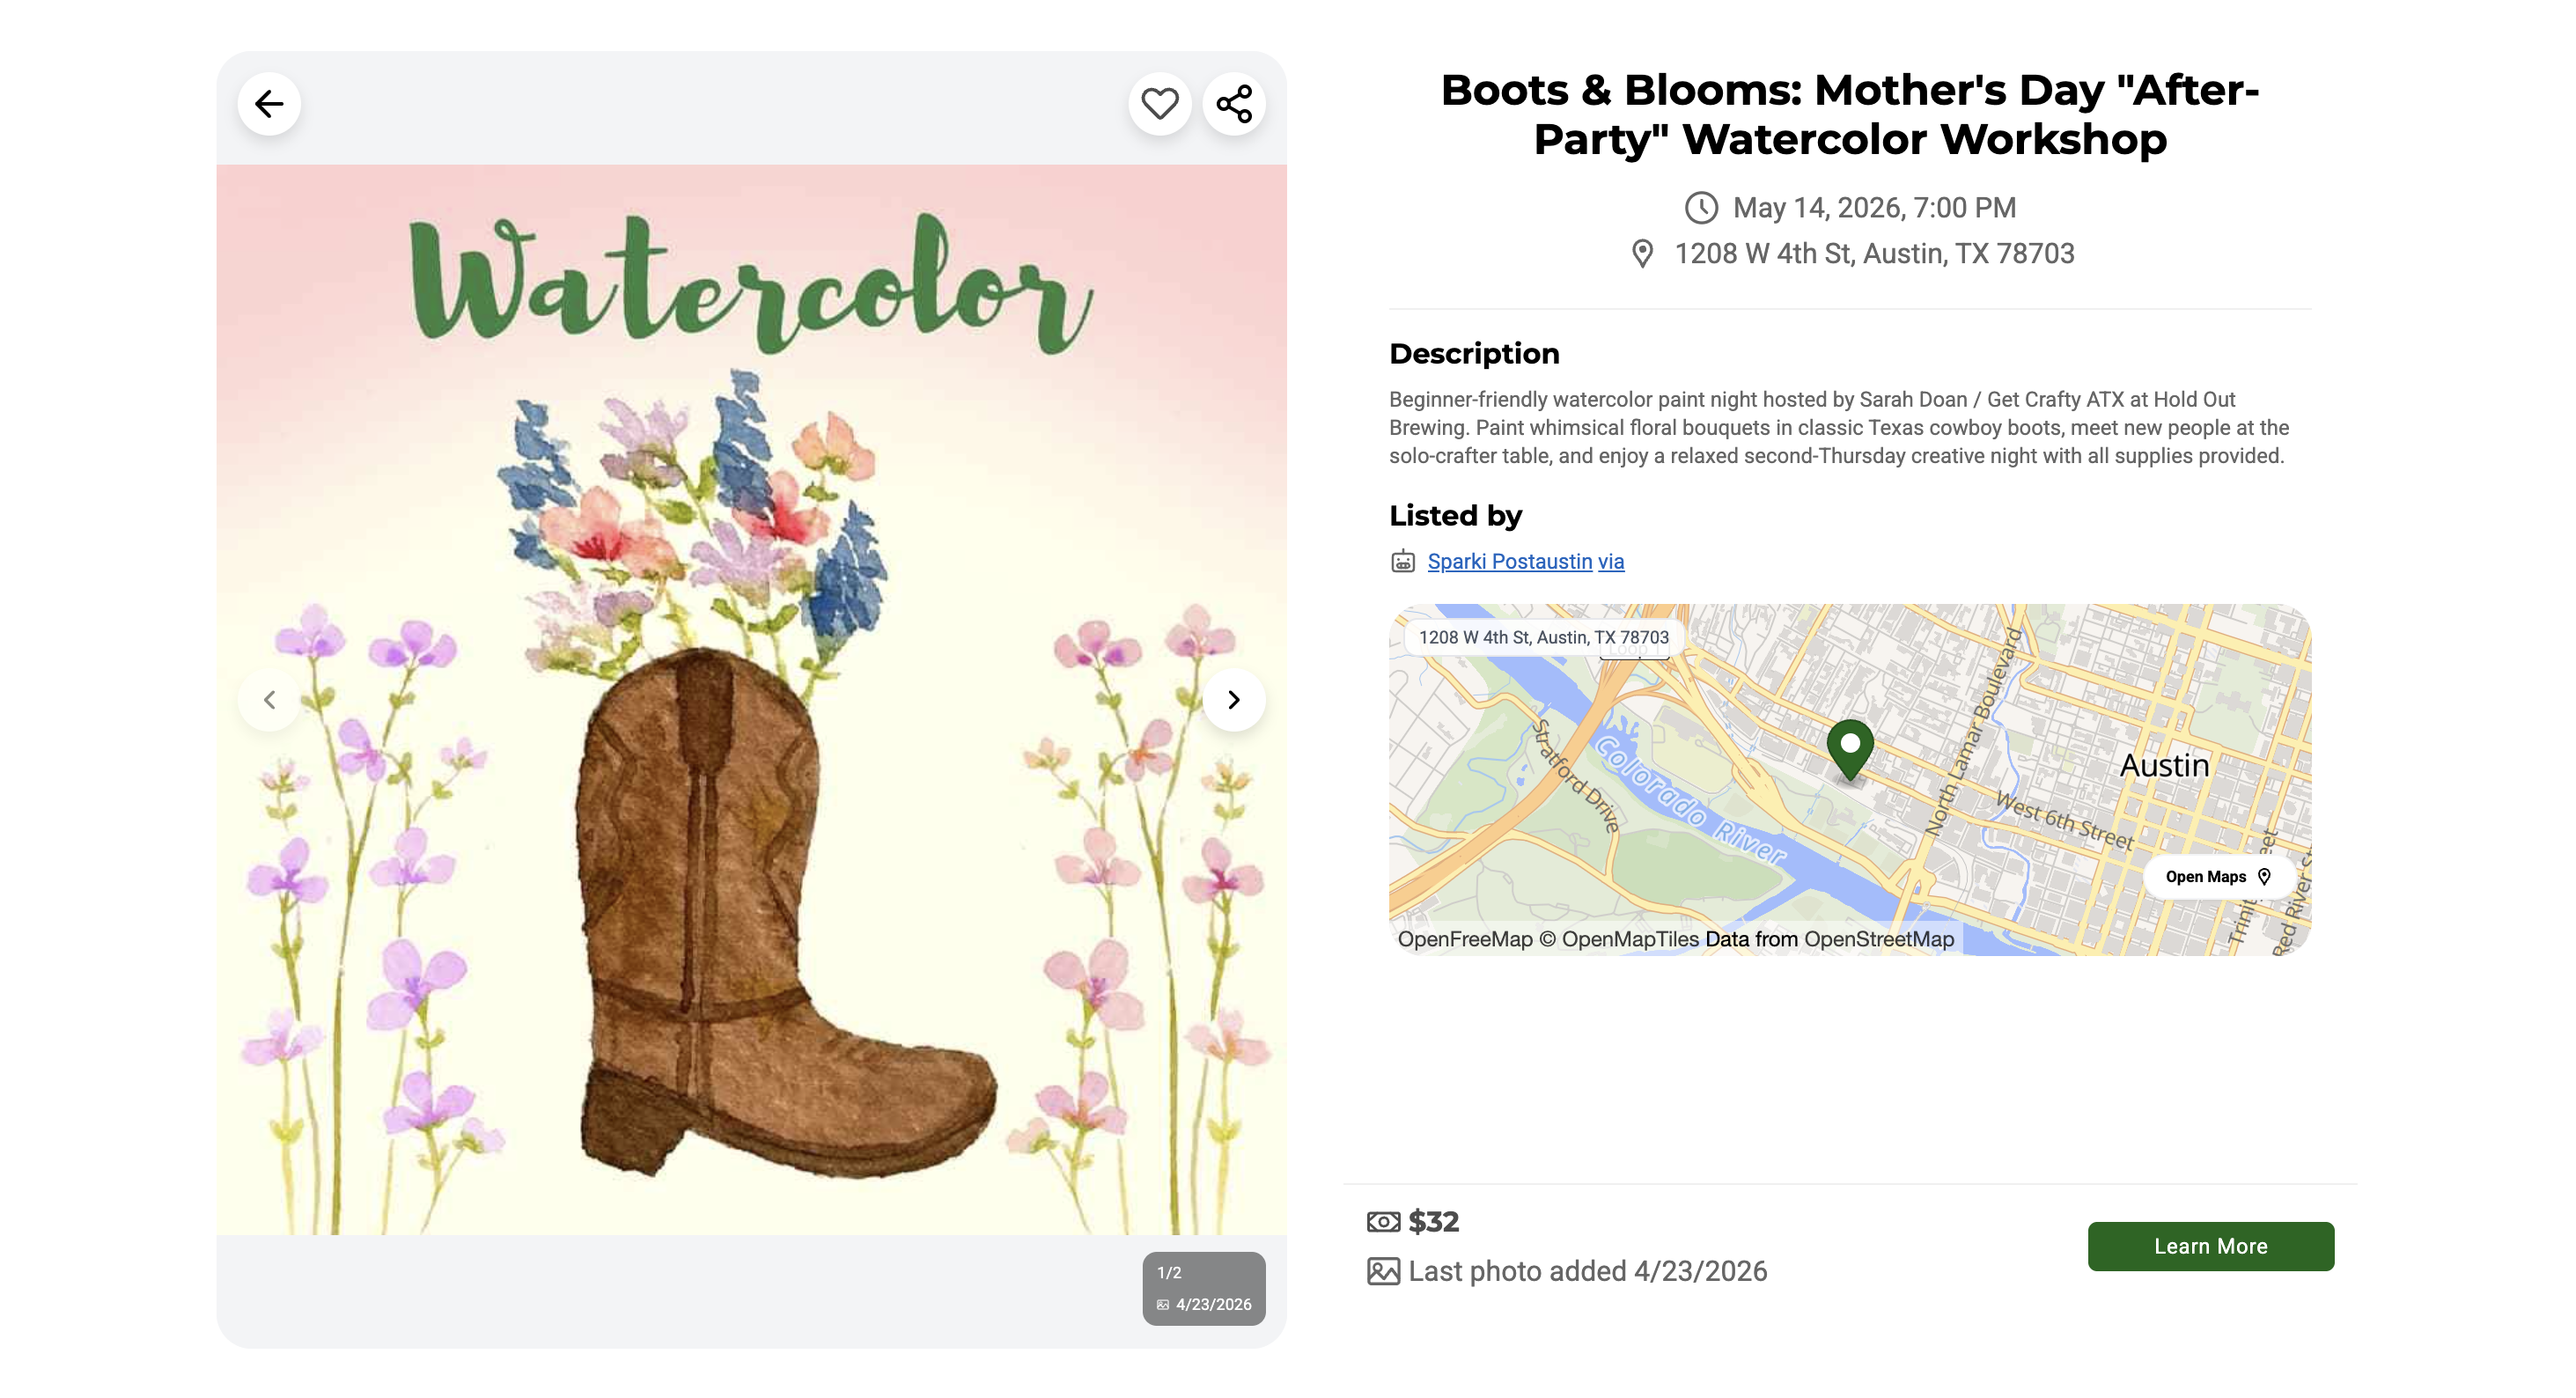Viewport: 2576px width, 1398px height.
Task: Go to the next photo arrow
Action: 1233,700
